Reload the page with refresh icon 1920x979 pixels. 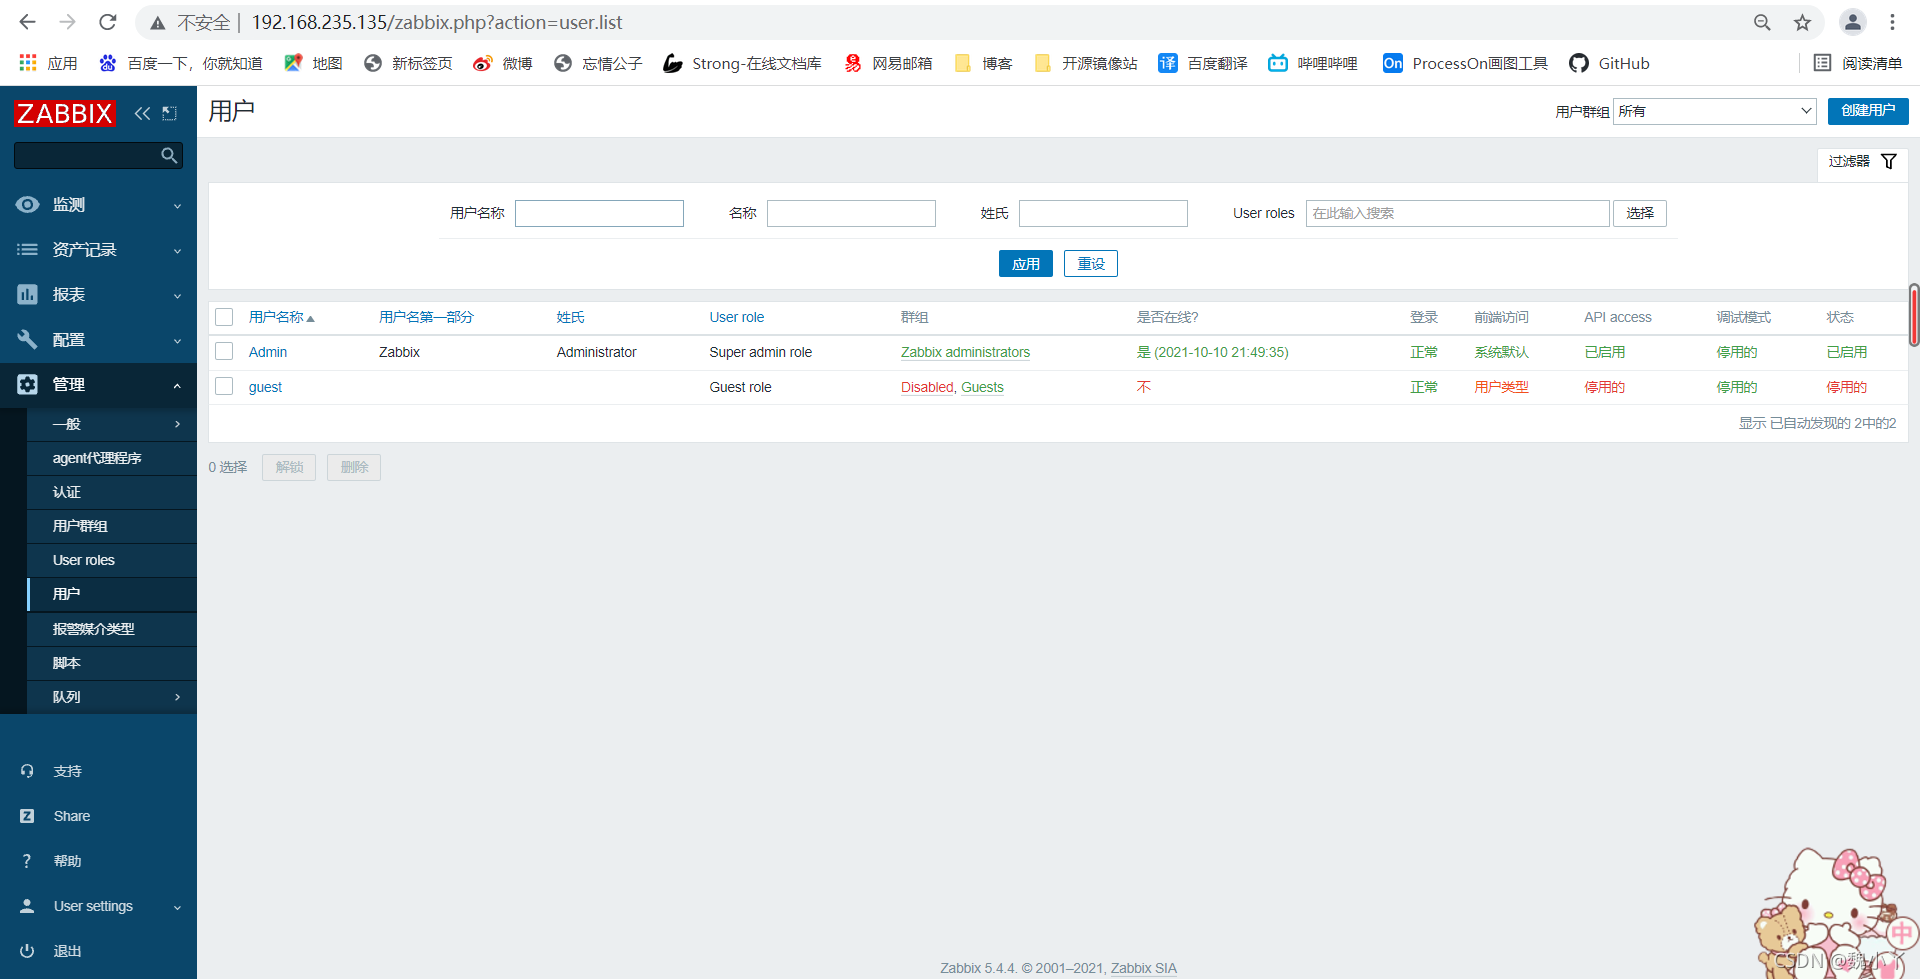(108, 22)
